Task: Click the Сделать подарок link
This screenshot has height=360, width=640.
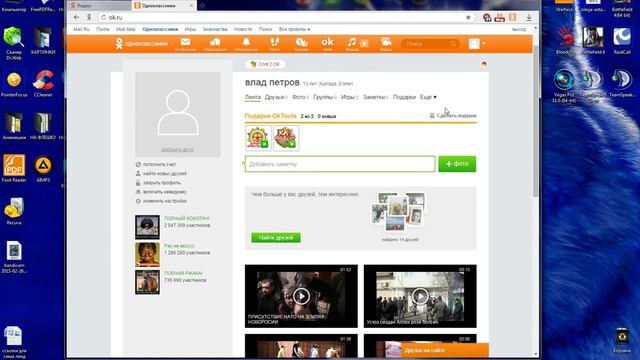Action: [453, 116]
